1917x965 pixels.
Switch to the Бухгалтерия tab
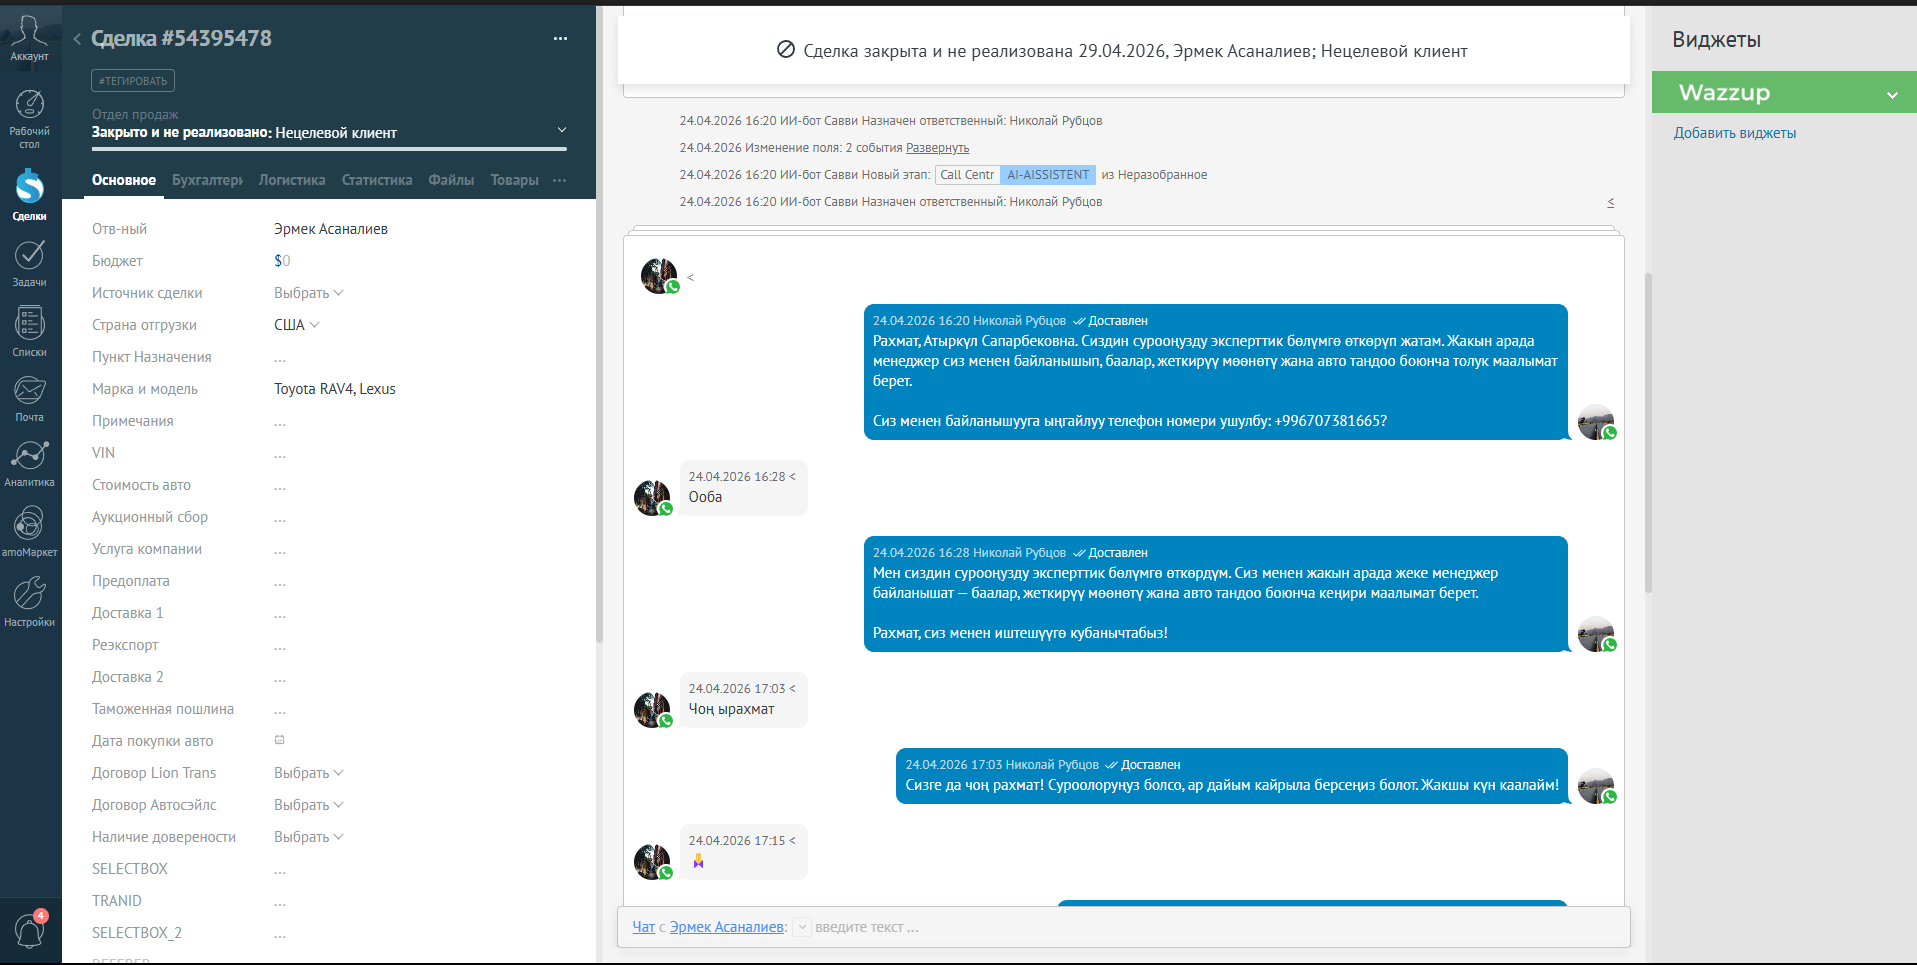207,180
